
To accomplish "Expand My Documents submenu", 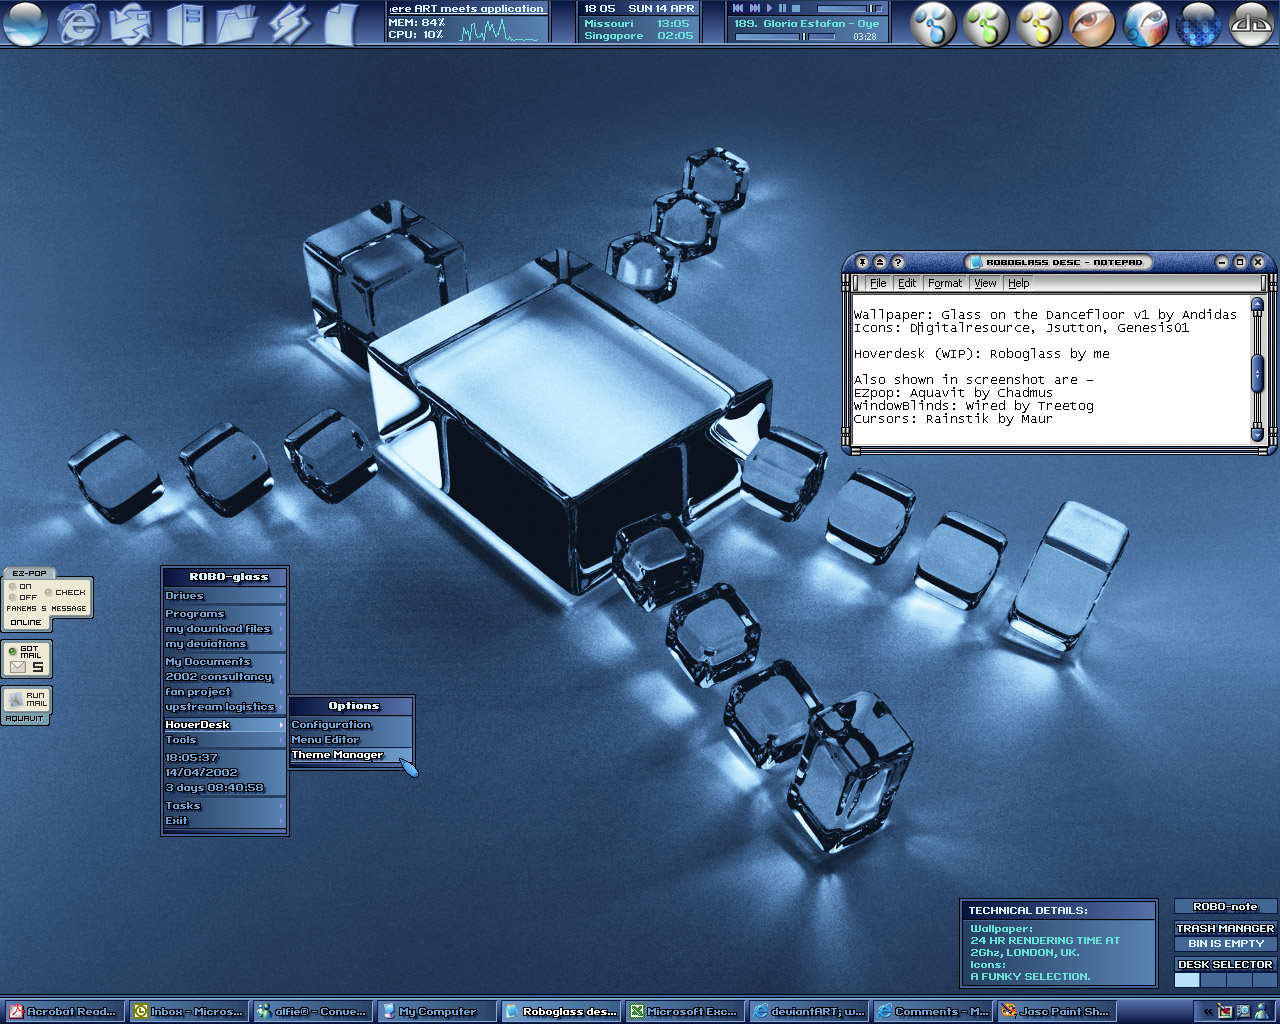I will (x=224, y=662).
